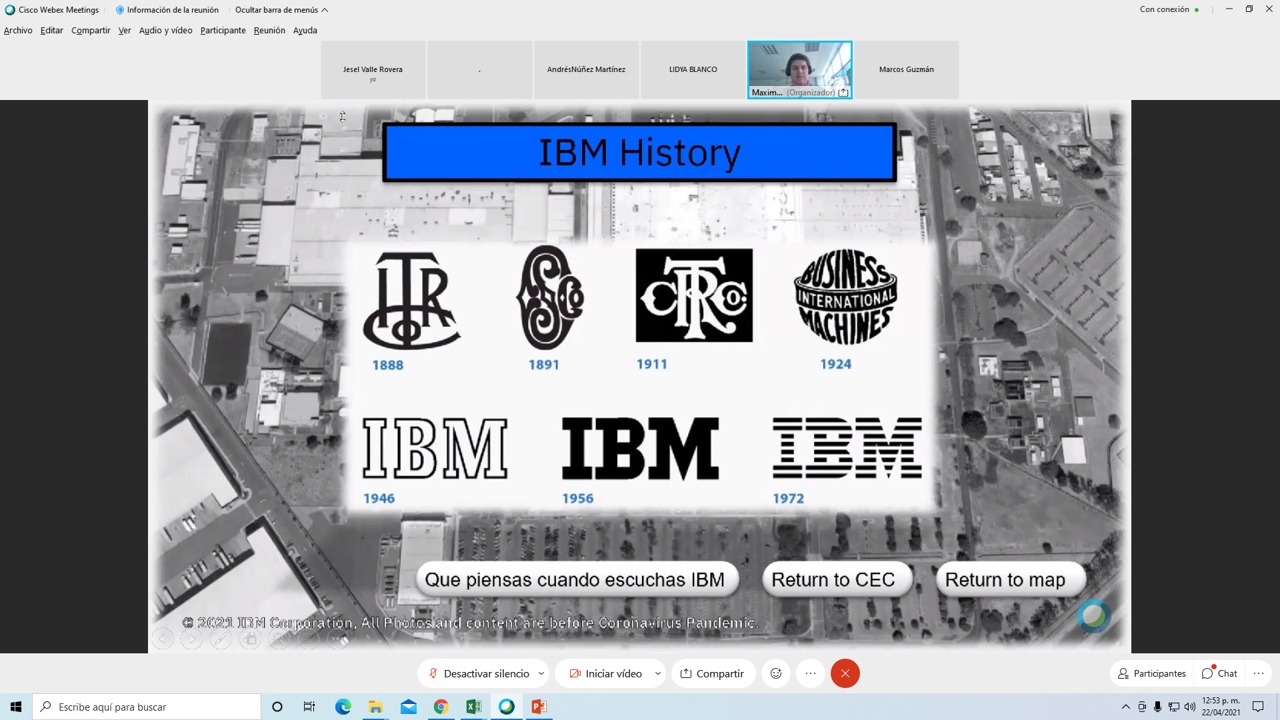Click the 1924 Business International Machines logo
The width and height of the screenshot is (1280, 720).
coord(846,297)
